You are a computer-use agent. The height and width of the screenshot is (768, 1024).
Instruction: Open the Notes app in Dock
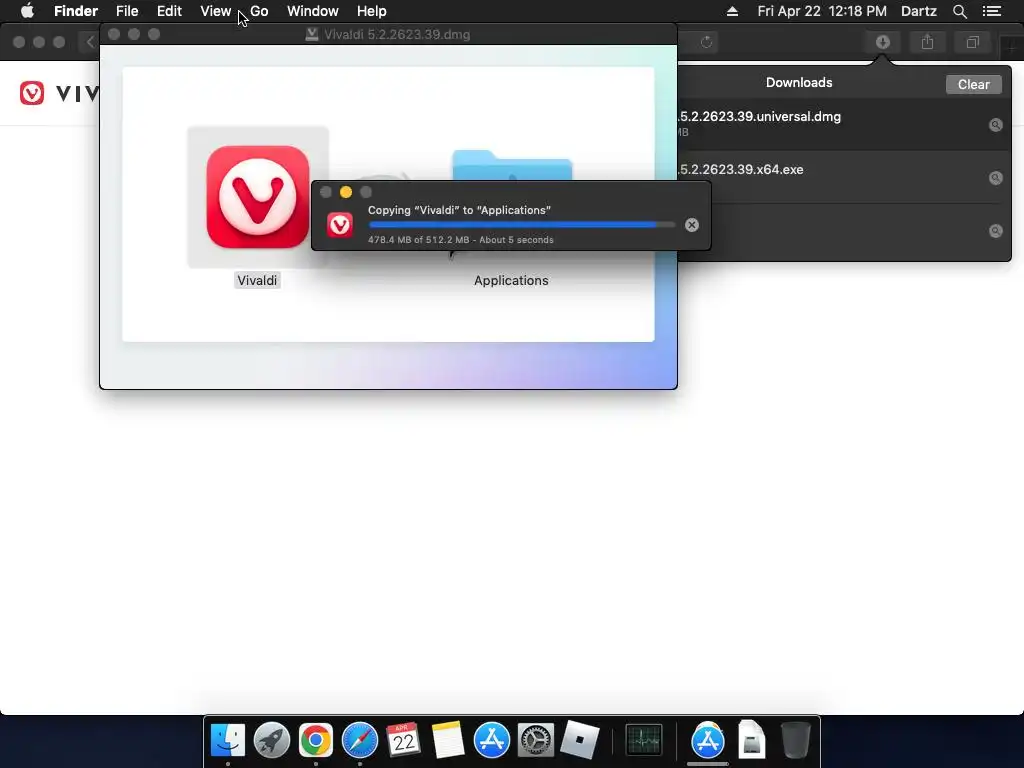pos(447,740)
